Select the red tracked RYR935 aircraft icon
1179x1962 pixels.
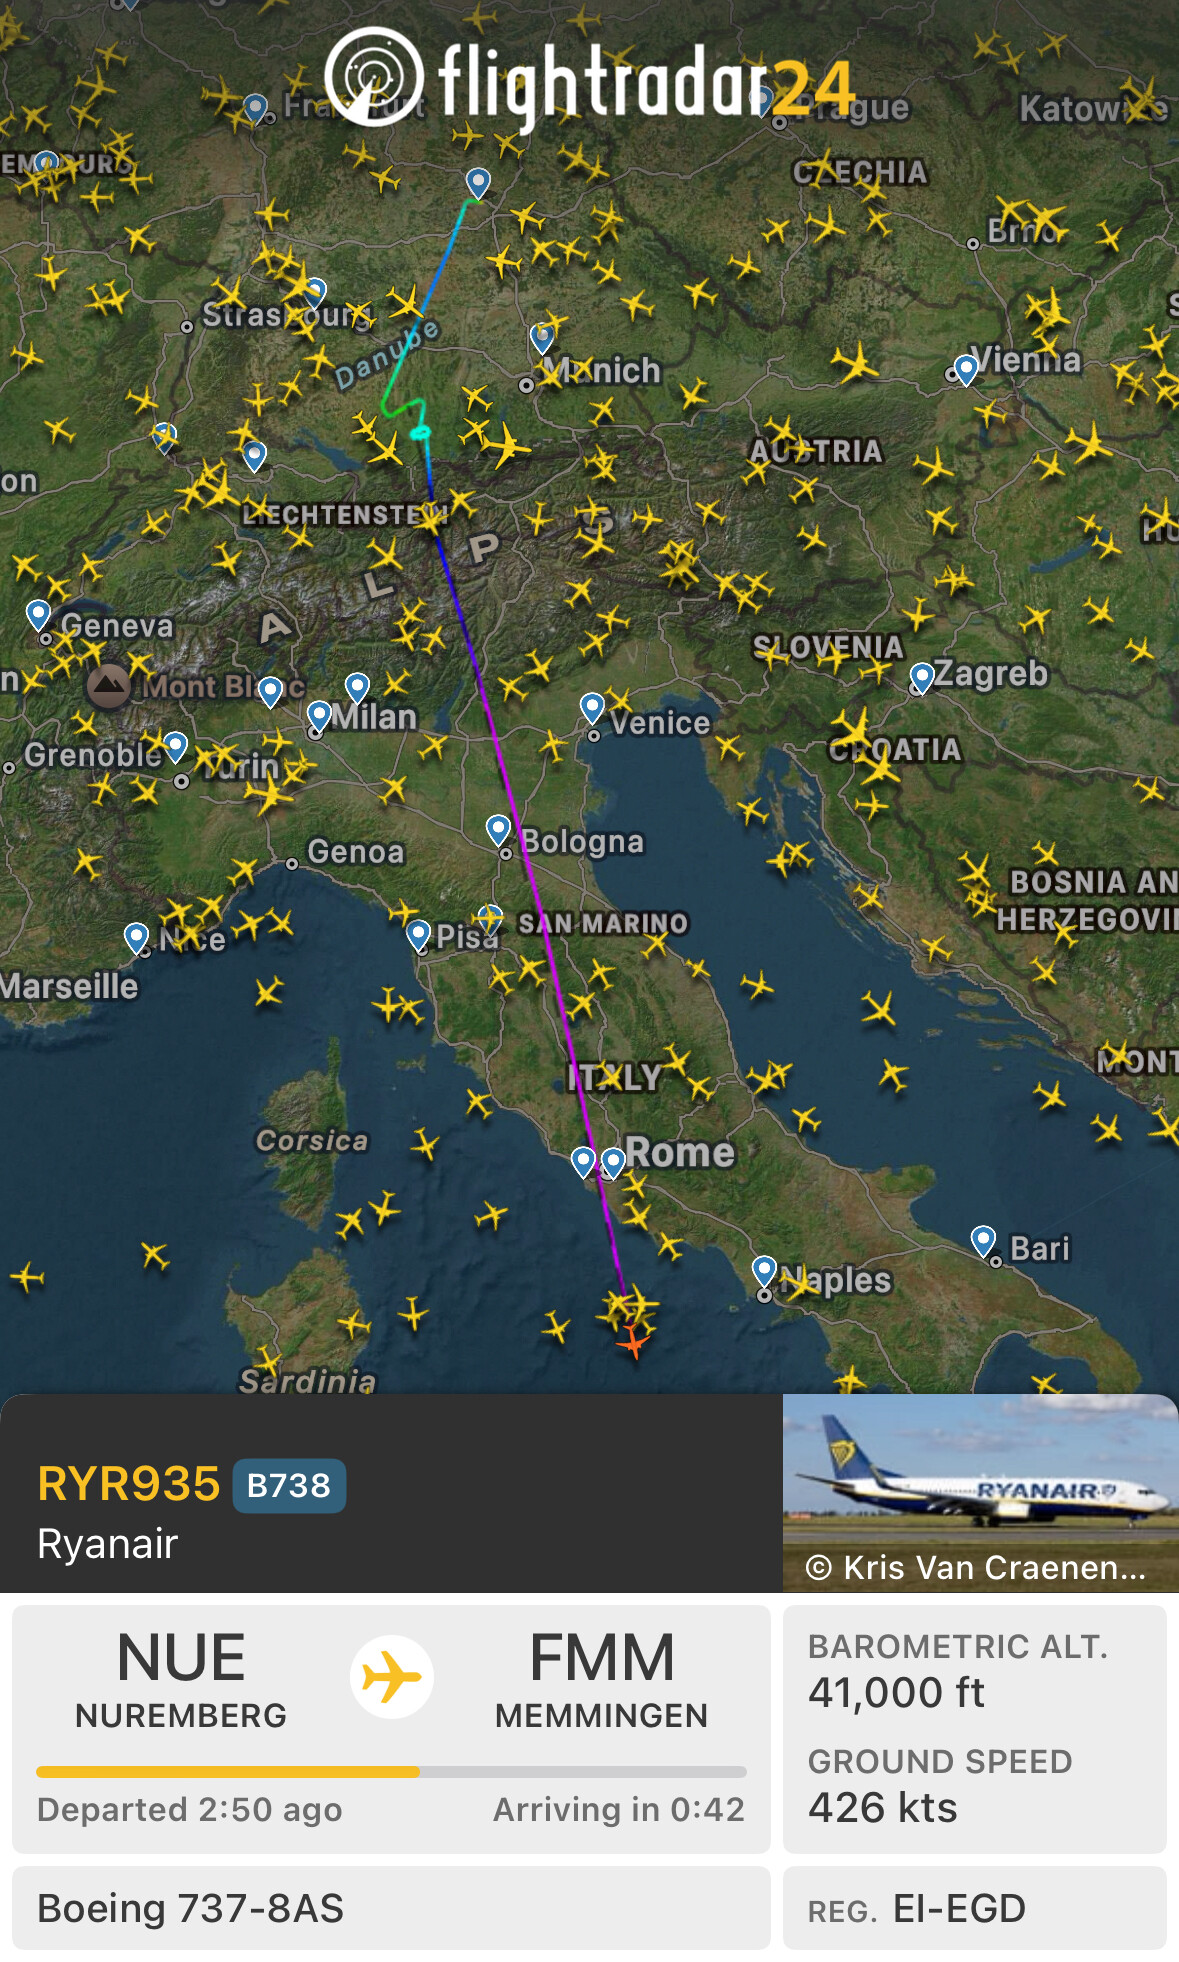pyautogui.click(x=632, y=1341)
